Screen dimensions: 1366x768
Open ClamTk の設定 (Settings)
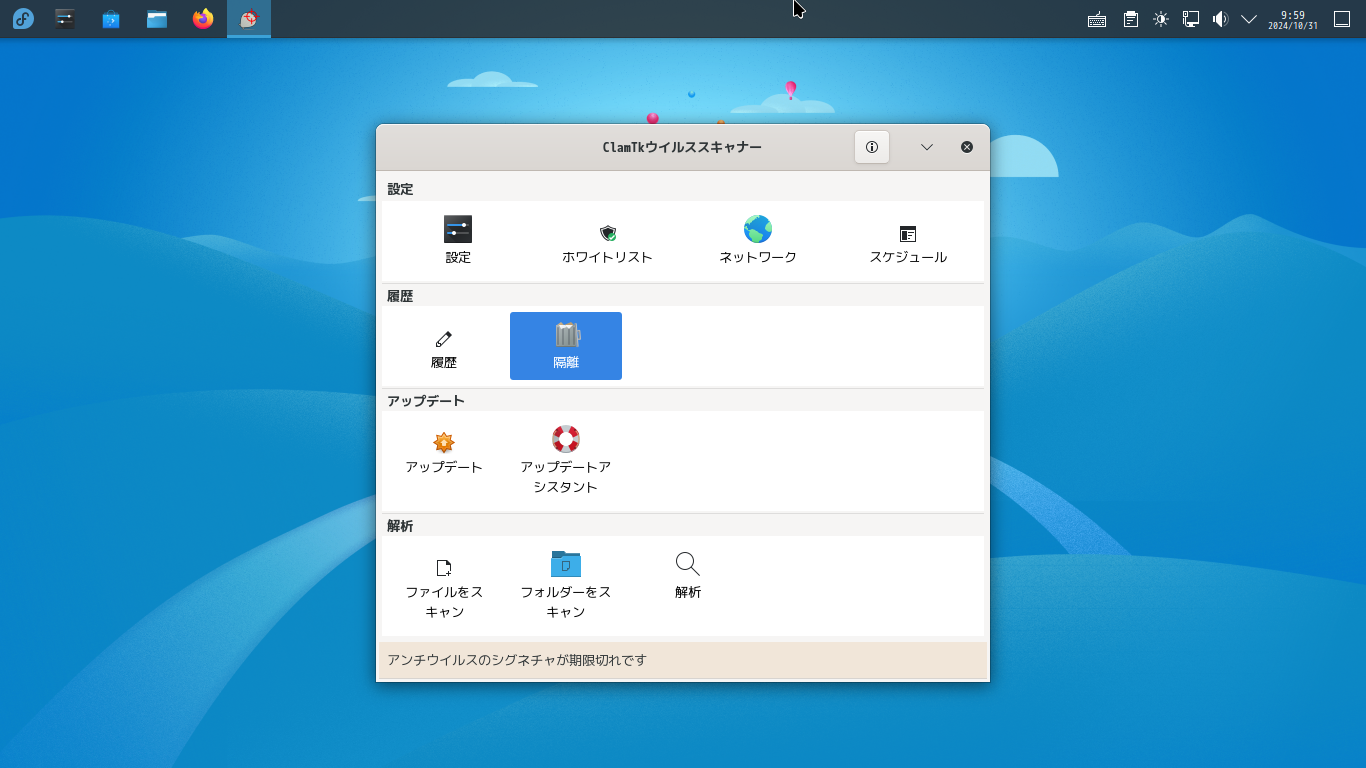pos(457,240)
